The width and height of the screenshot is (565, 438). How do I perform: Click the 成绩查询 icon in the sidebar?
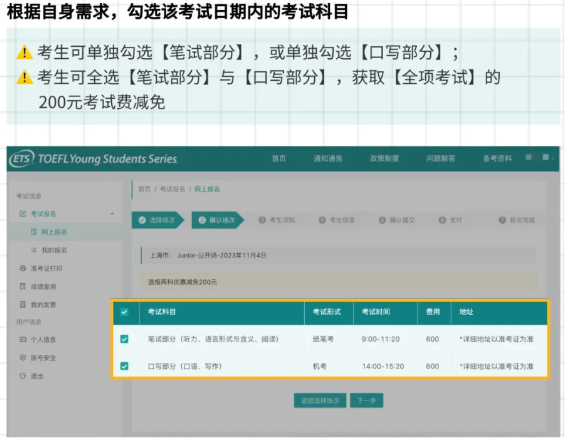23,286
